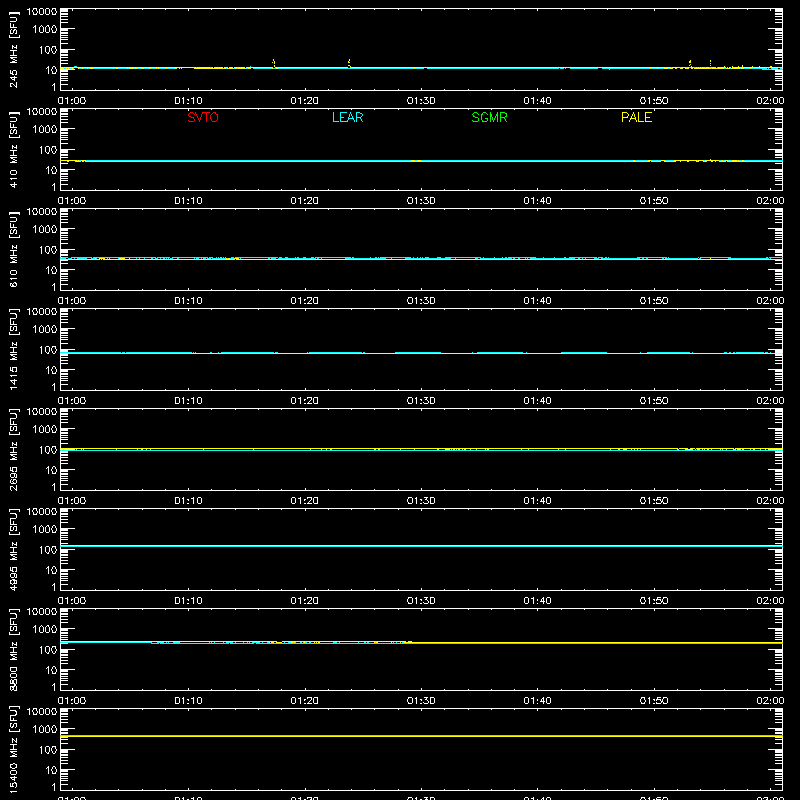The height and width of the screenshot is (800, 800).
Task: Select the 15400 MHz [SFU] axis label
Action: coord(13,749)
